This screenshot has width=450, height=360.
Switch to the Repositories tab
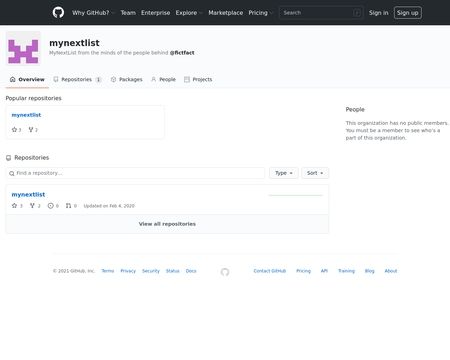click(x=77, y=79)
